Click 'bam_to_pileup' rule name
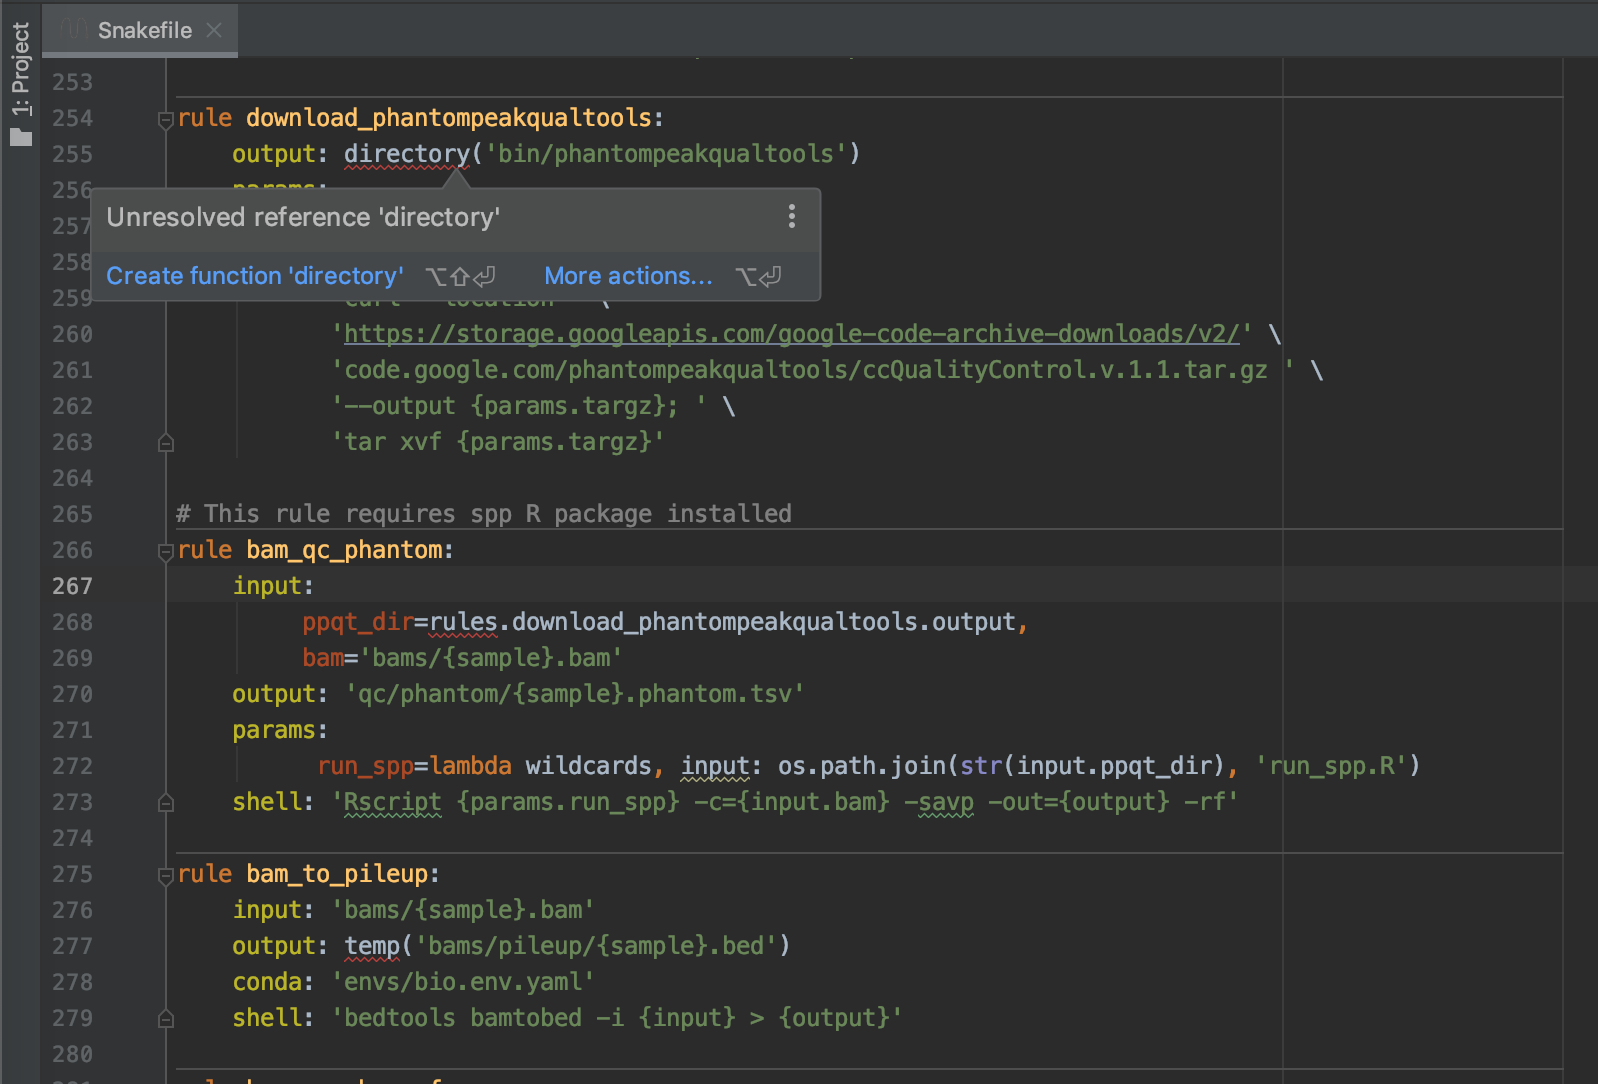The image size is (1598, 1084). tap(337, 874)
